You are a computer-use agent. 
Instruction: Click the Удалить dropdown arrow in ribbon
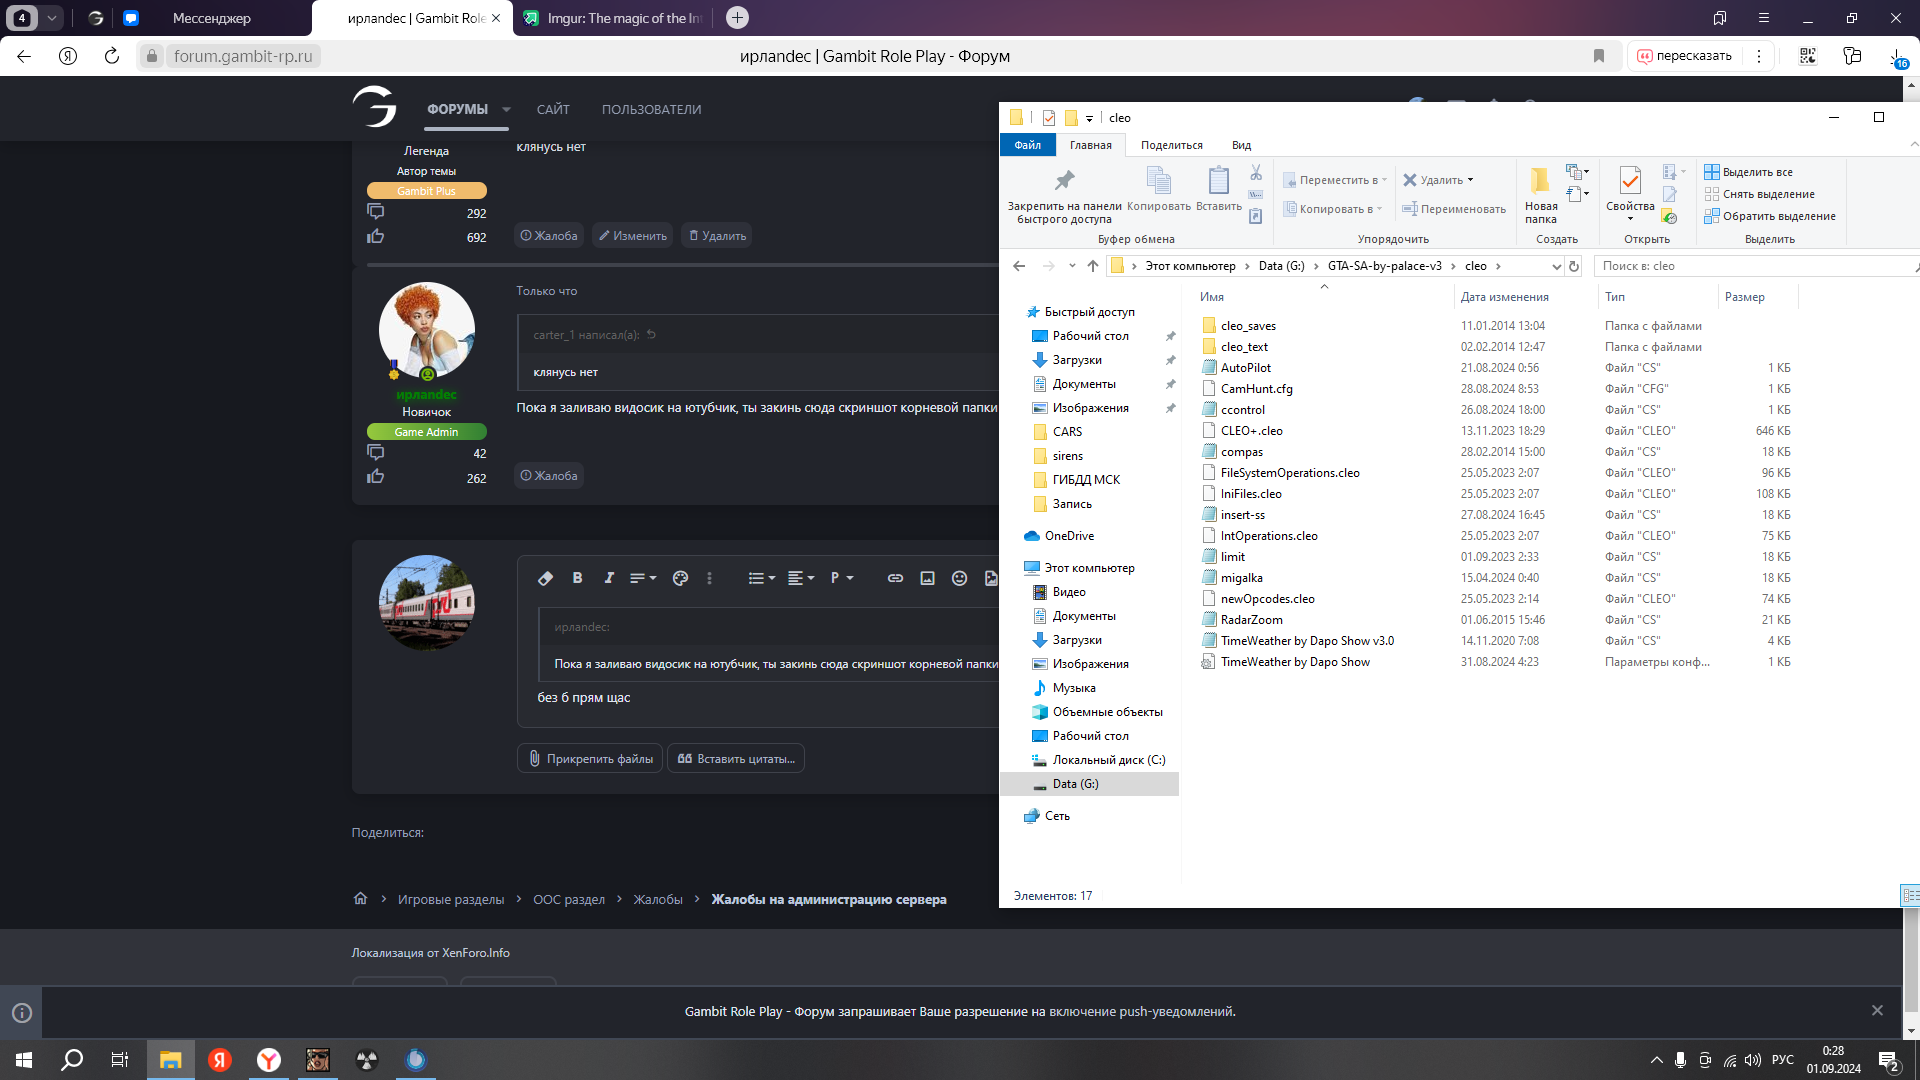[1470, 180]
